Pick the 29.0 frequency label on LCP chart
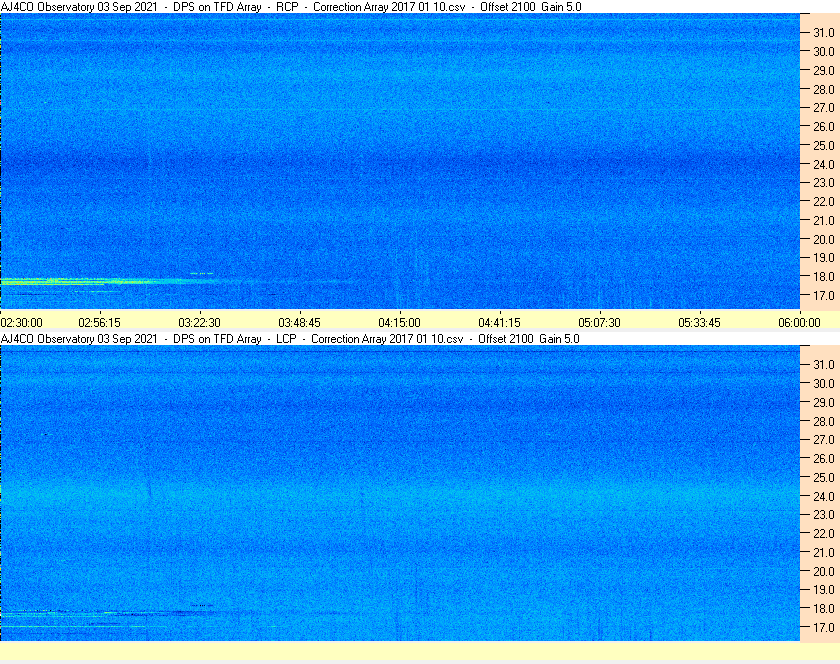The height and width of the screenshot is (664, 840). click(824, 402)
